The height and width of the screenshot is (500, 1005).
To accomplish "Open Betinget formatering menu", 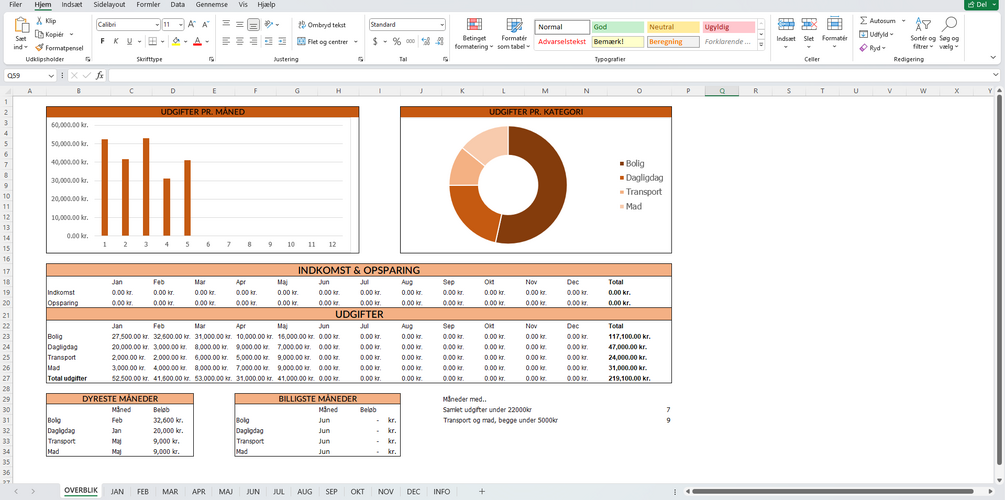I will (474, 35).
